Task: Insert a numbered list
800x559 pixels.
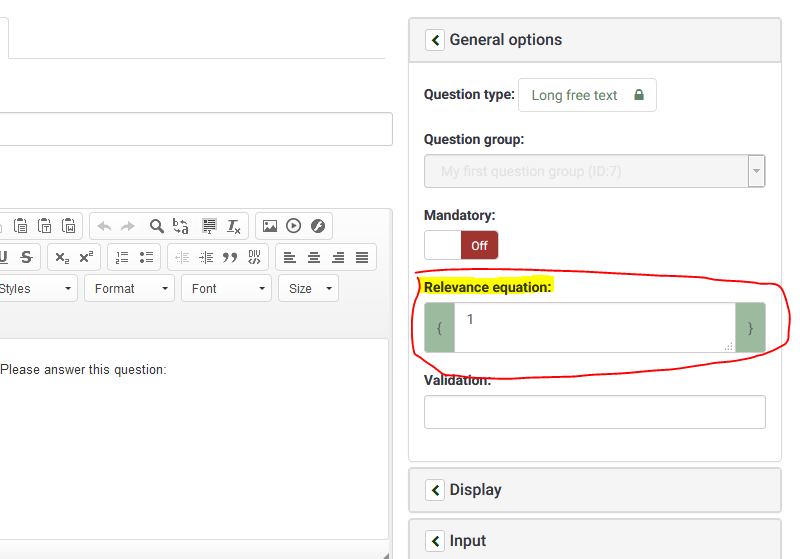Action: pos(122,257)
